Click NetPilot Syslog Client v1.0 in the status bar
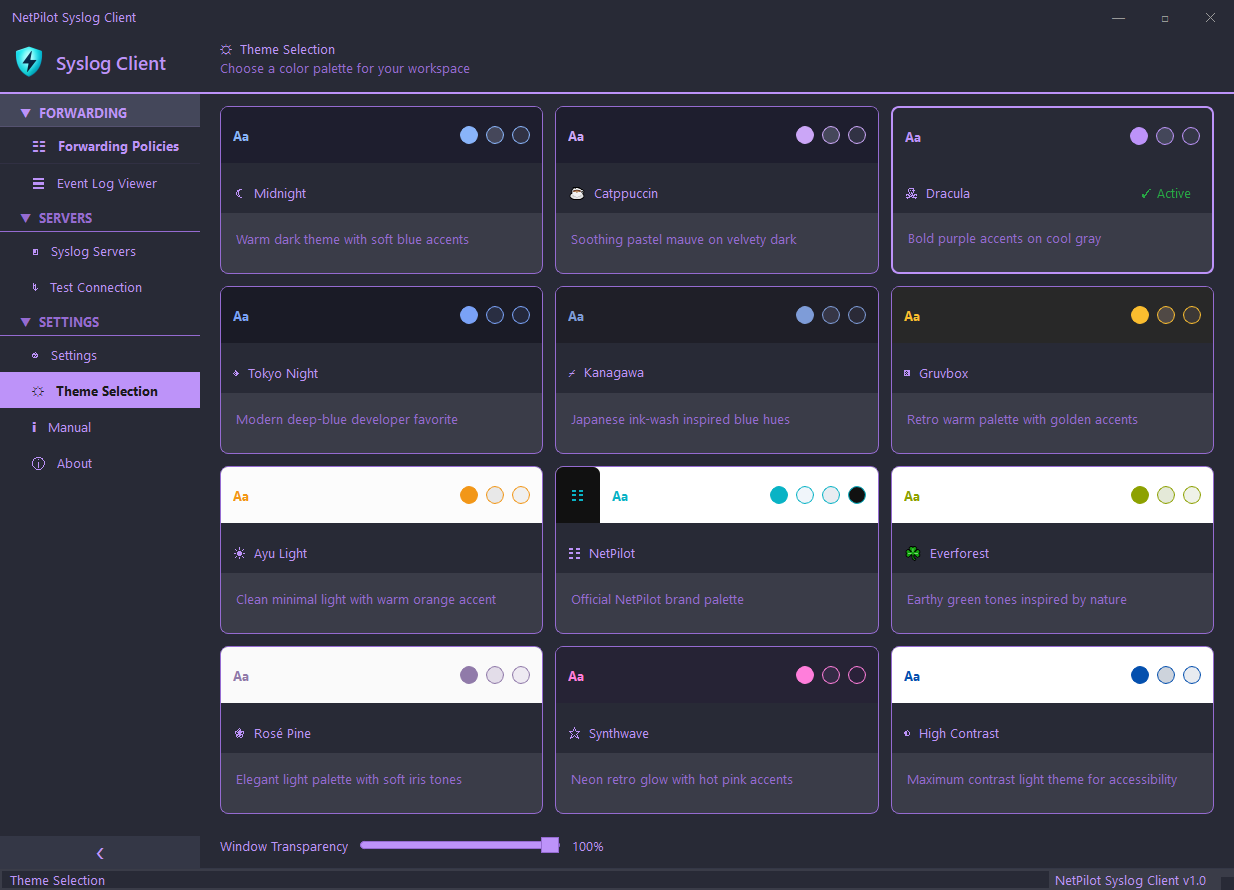This screenshot has height=890, width=1234. coord(1130,880)
